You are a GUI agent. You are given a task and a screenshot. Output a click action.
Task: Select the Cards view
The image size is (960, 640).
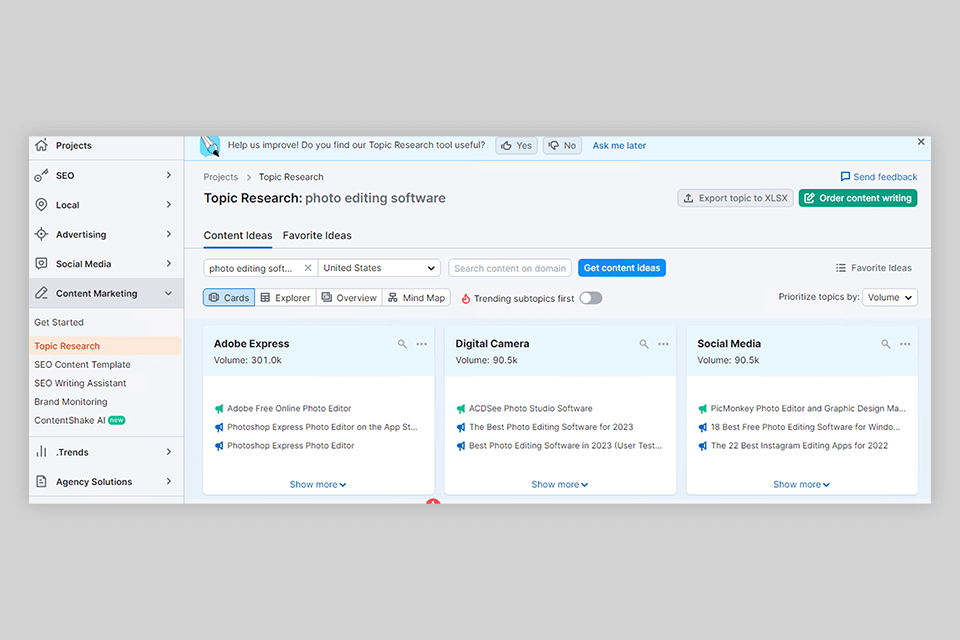(x=229, y=298)
